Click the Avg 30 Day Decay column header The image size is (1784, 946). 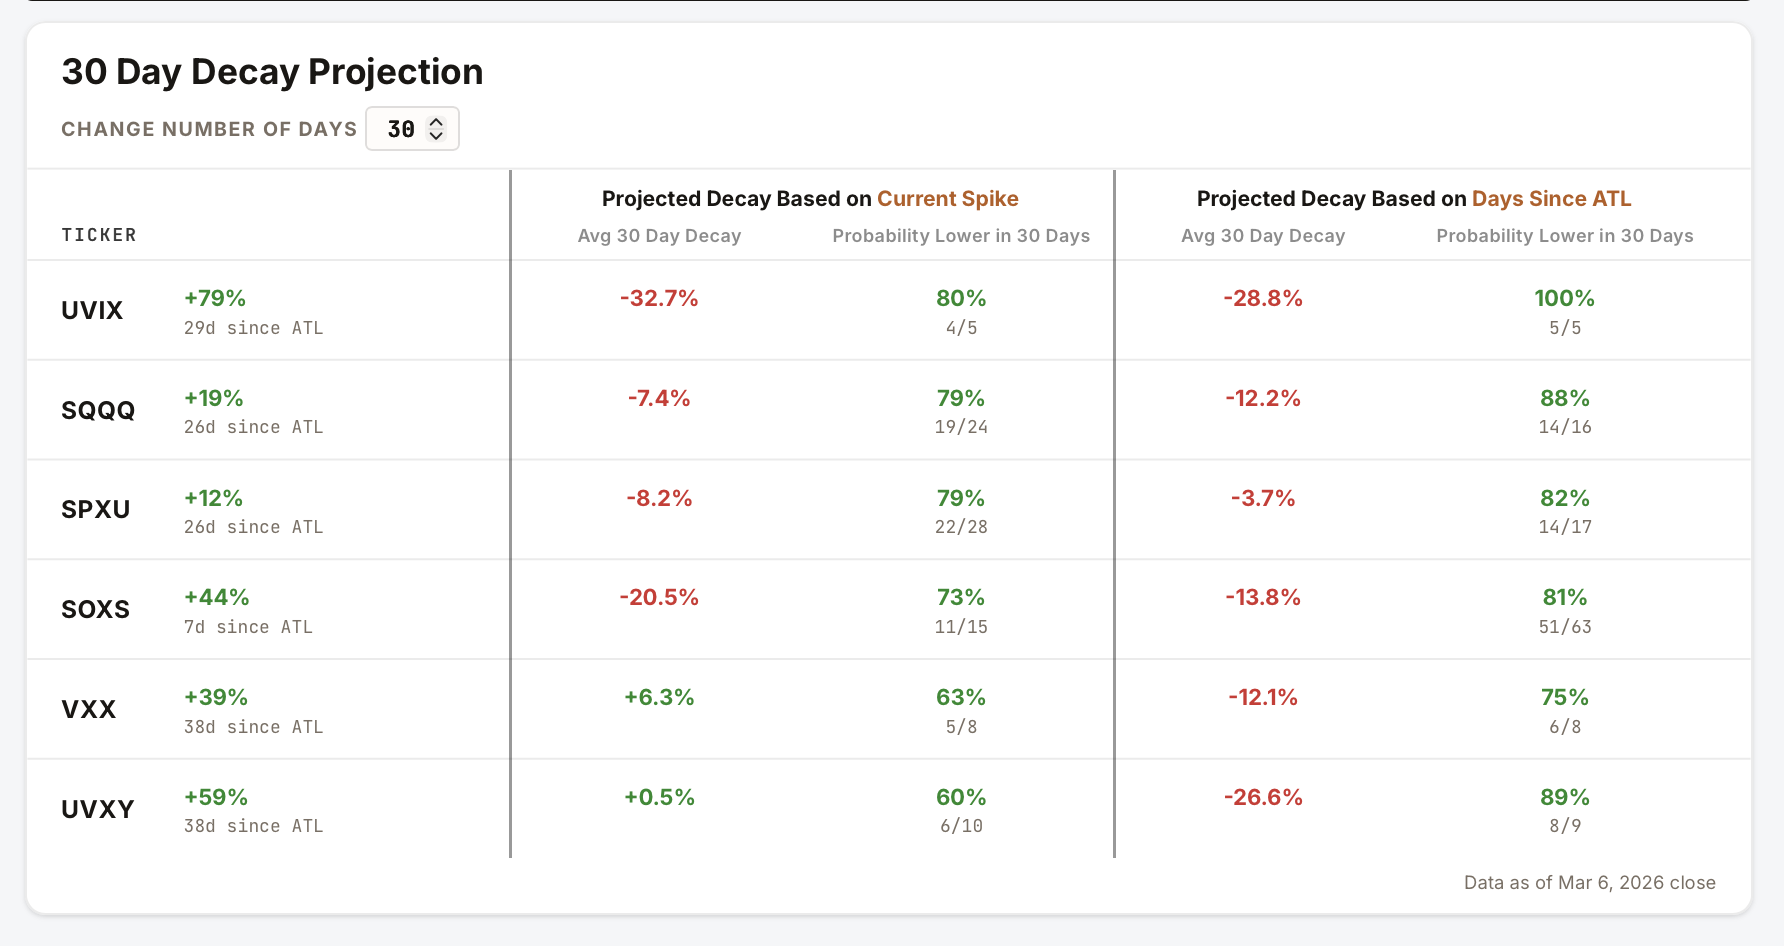[659, 236]
